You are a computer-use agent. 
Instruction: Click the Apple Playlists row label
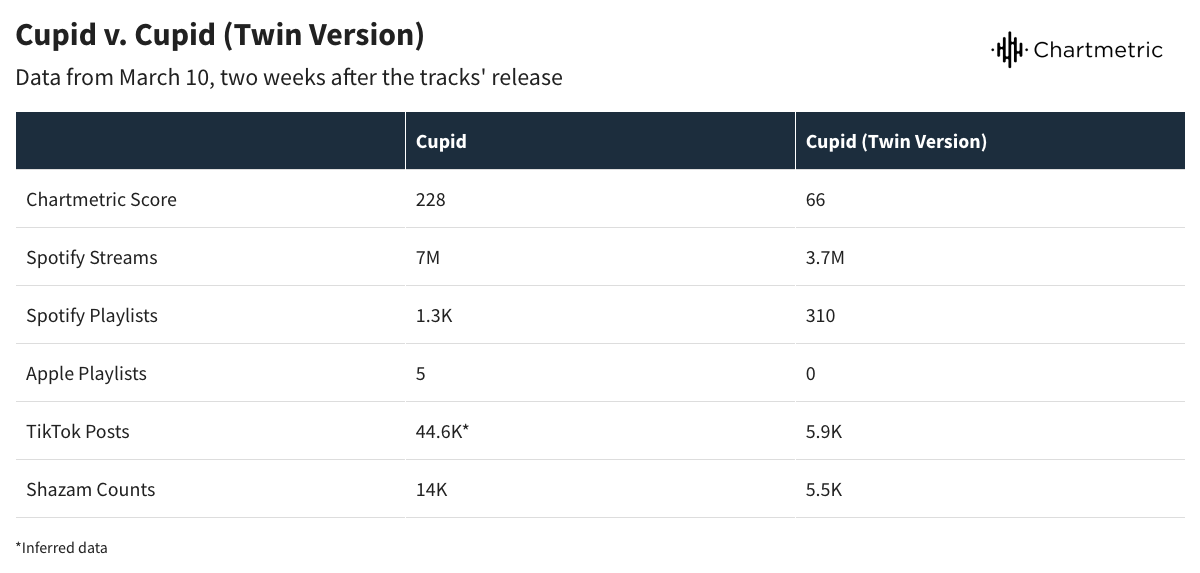pos(86,373)
